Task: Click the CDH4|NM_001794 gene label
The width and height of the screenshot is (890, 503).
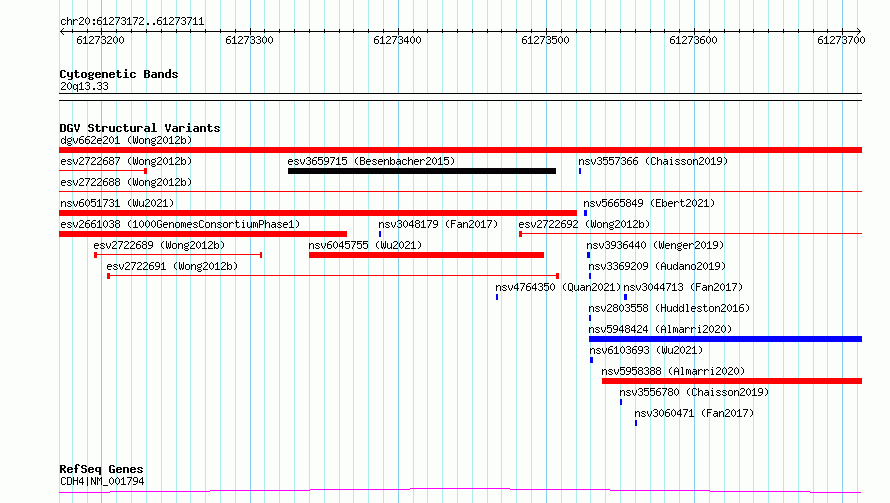Action: 102,481
